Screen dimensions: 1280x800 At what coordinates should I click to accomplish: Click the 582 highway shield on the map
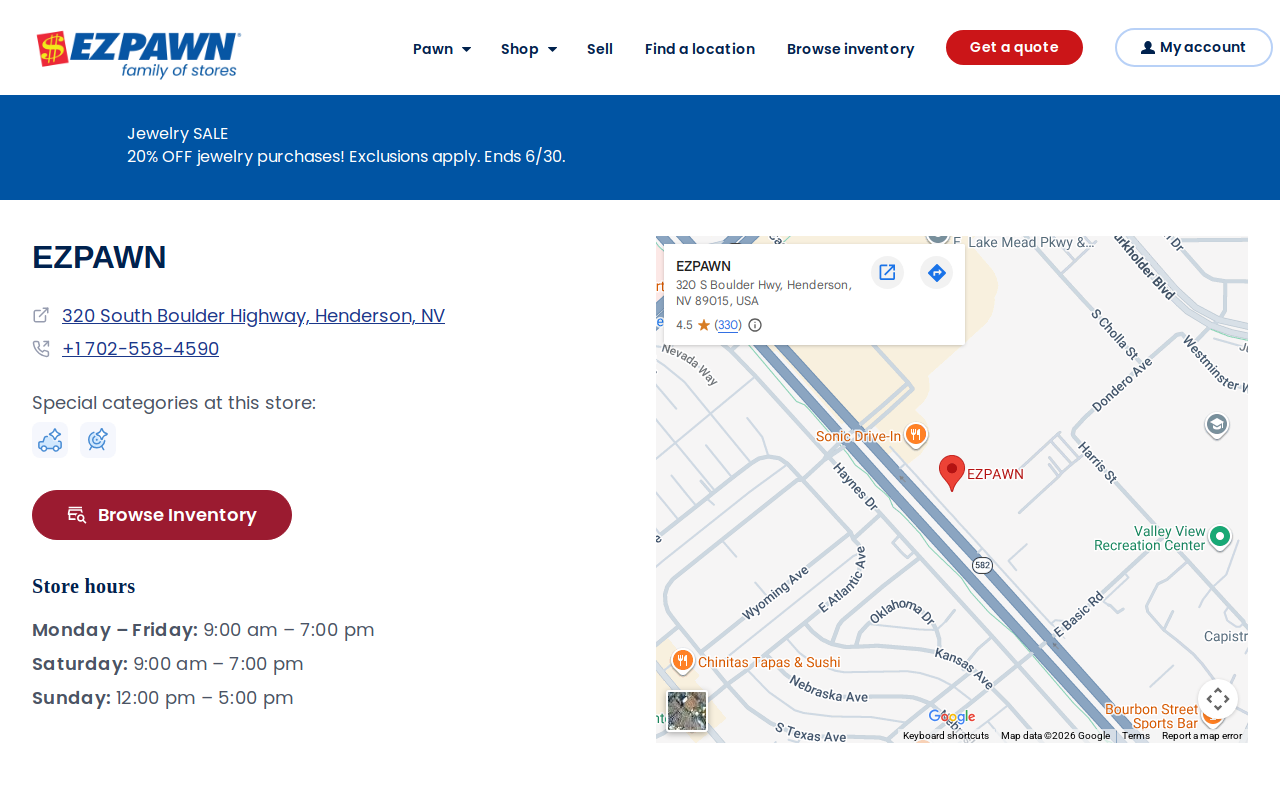coord(982,565)
